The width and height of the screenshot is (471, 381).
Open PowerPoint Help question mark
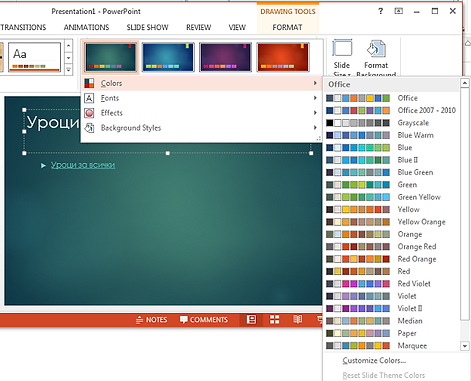tap(380, 11)
